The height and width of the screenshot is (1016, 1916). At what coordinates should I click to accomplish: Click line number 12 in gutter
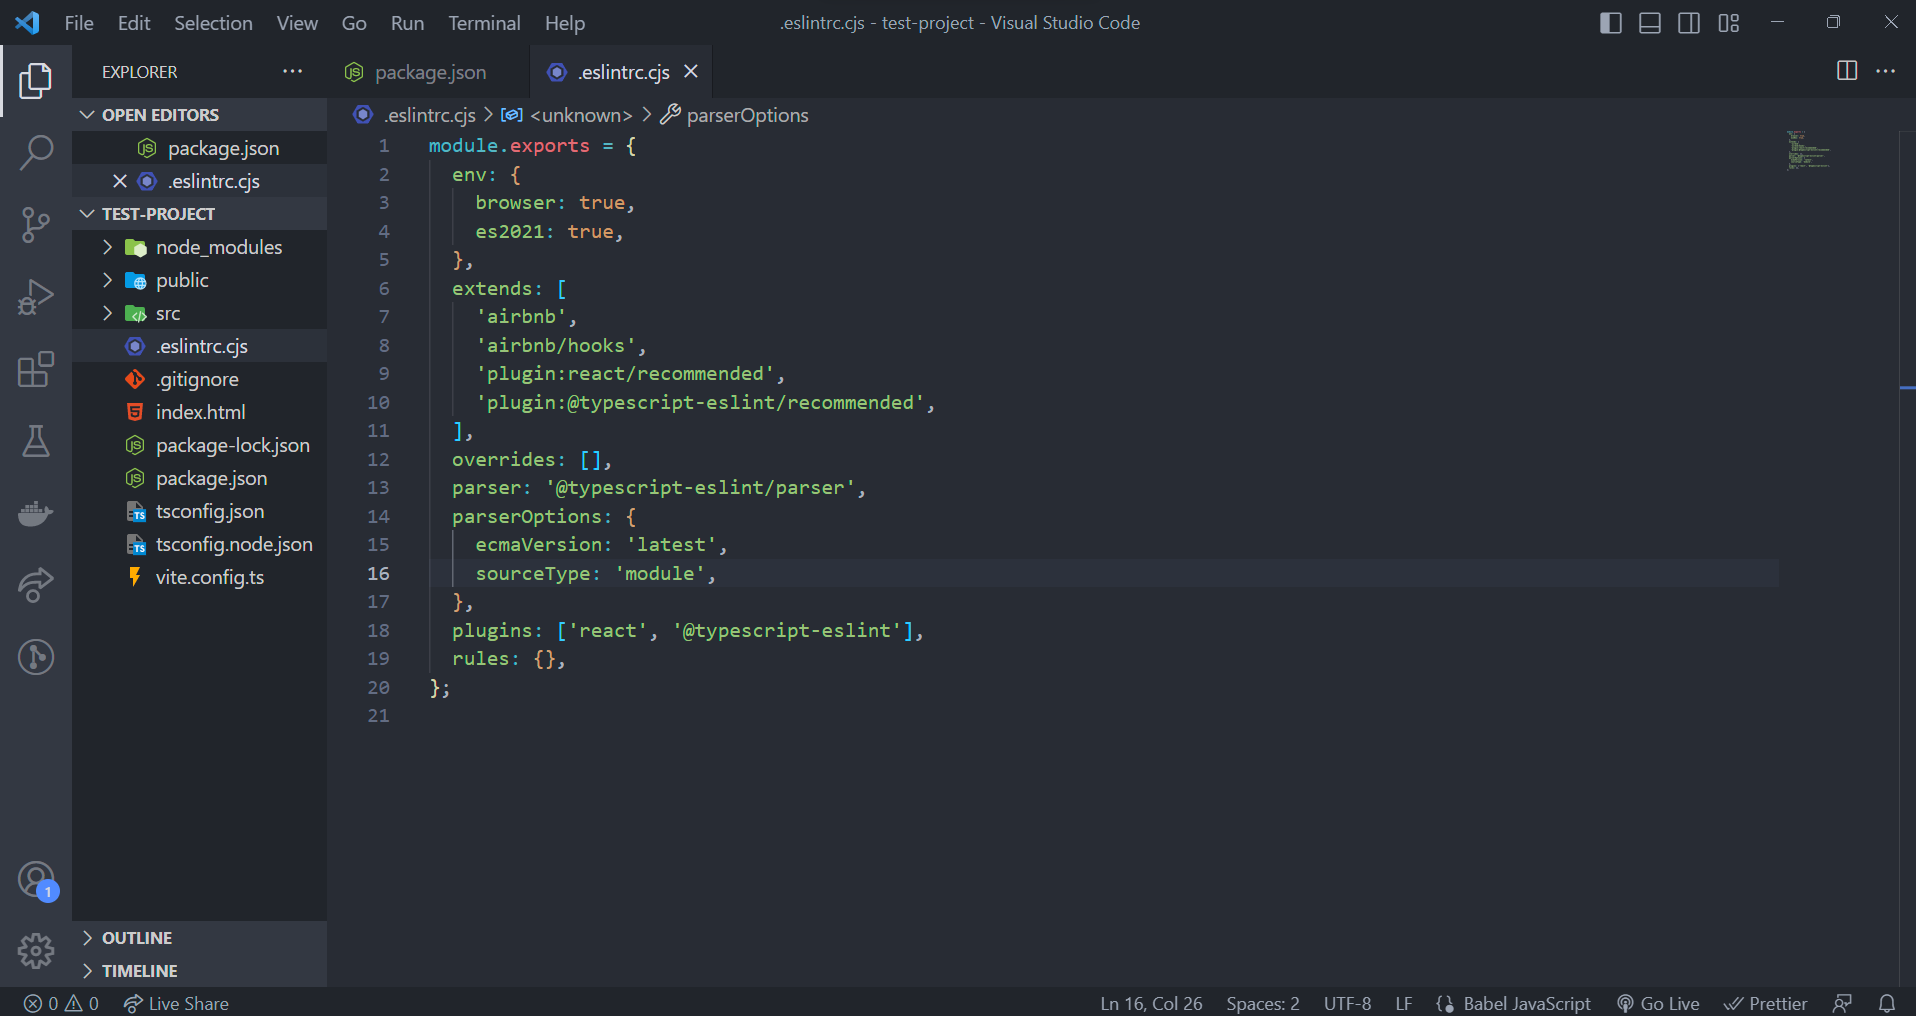click(378, 459)
